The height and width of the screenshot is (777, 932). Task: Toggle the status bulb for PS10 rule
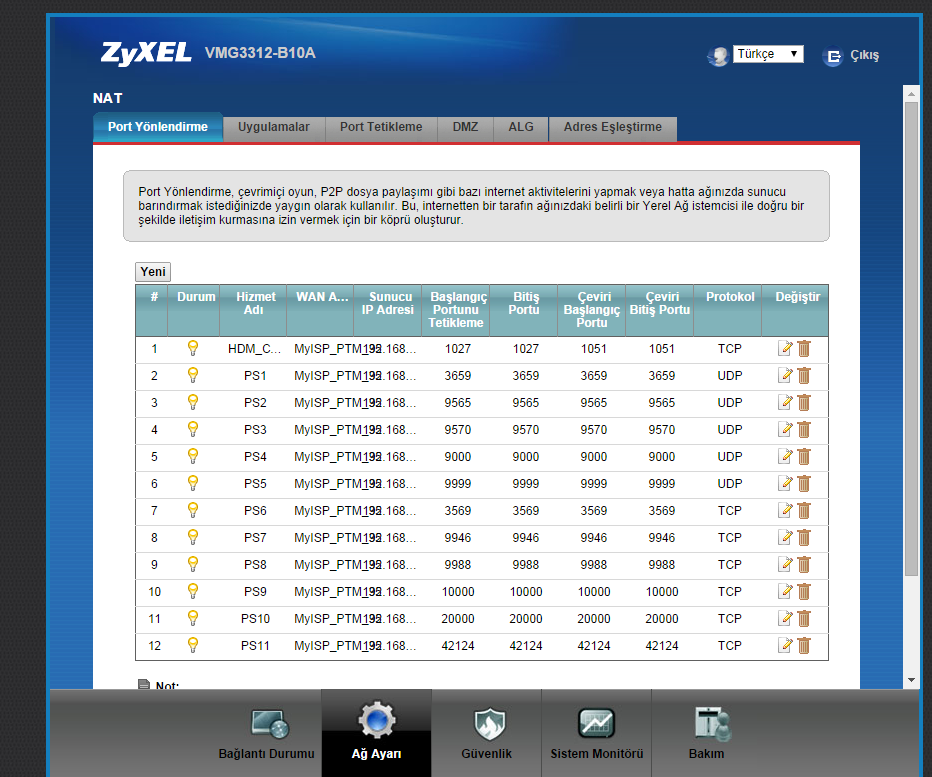[x=193, y=619]
